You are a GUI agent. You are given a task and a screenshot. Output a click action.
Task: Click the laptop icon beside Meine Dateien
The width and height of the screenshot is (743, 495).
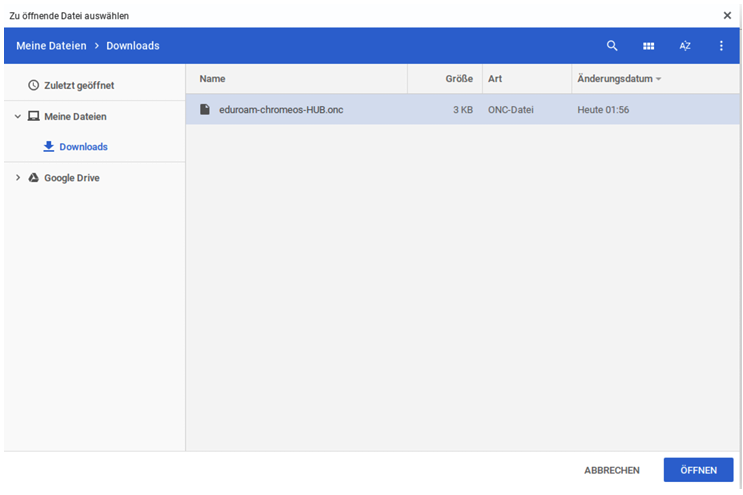click(x=33, y=116)
